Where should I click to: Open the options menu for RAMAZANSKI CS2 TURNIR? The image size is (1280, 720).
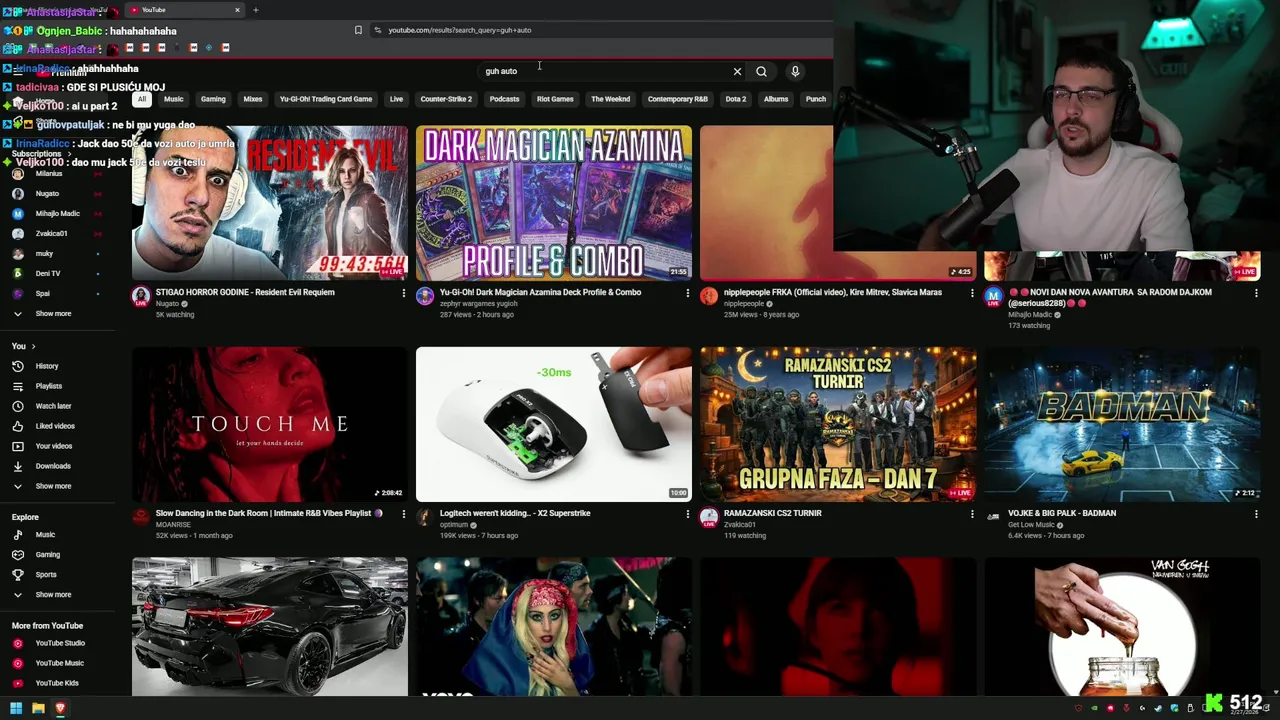point(972,514)
